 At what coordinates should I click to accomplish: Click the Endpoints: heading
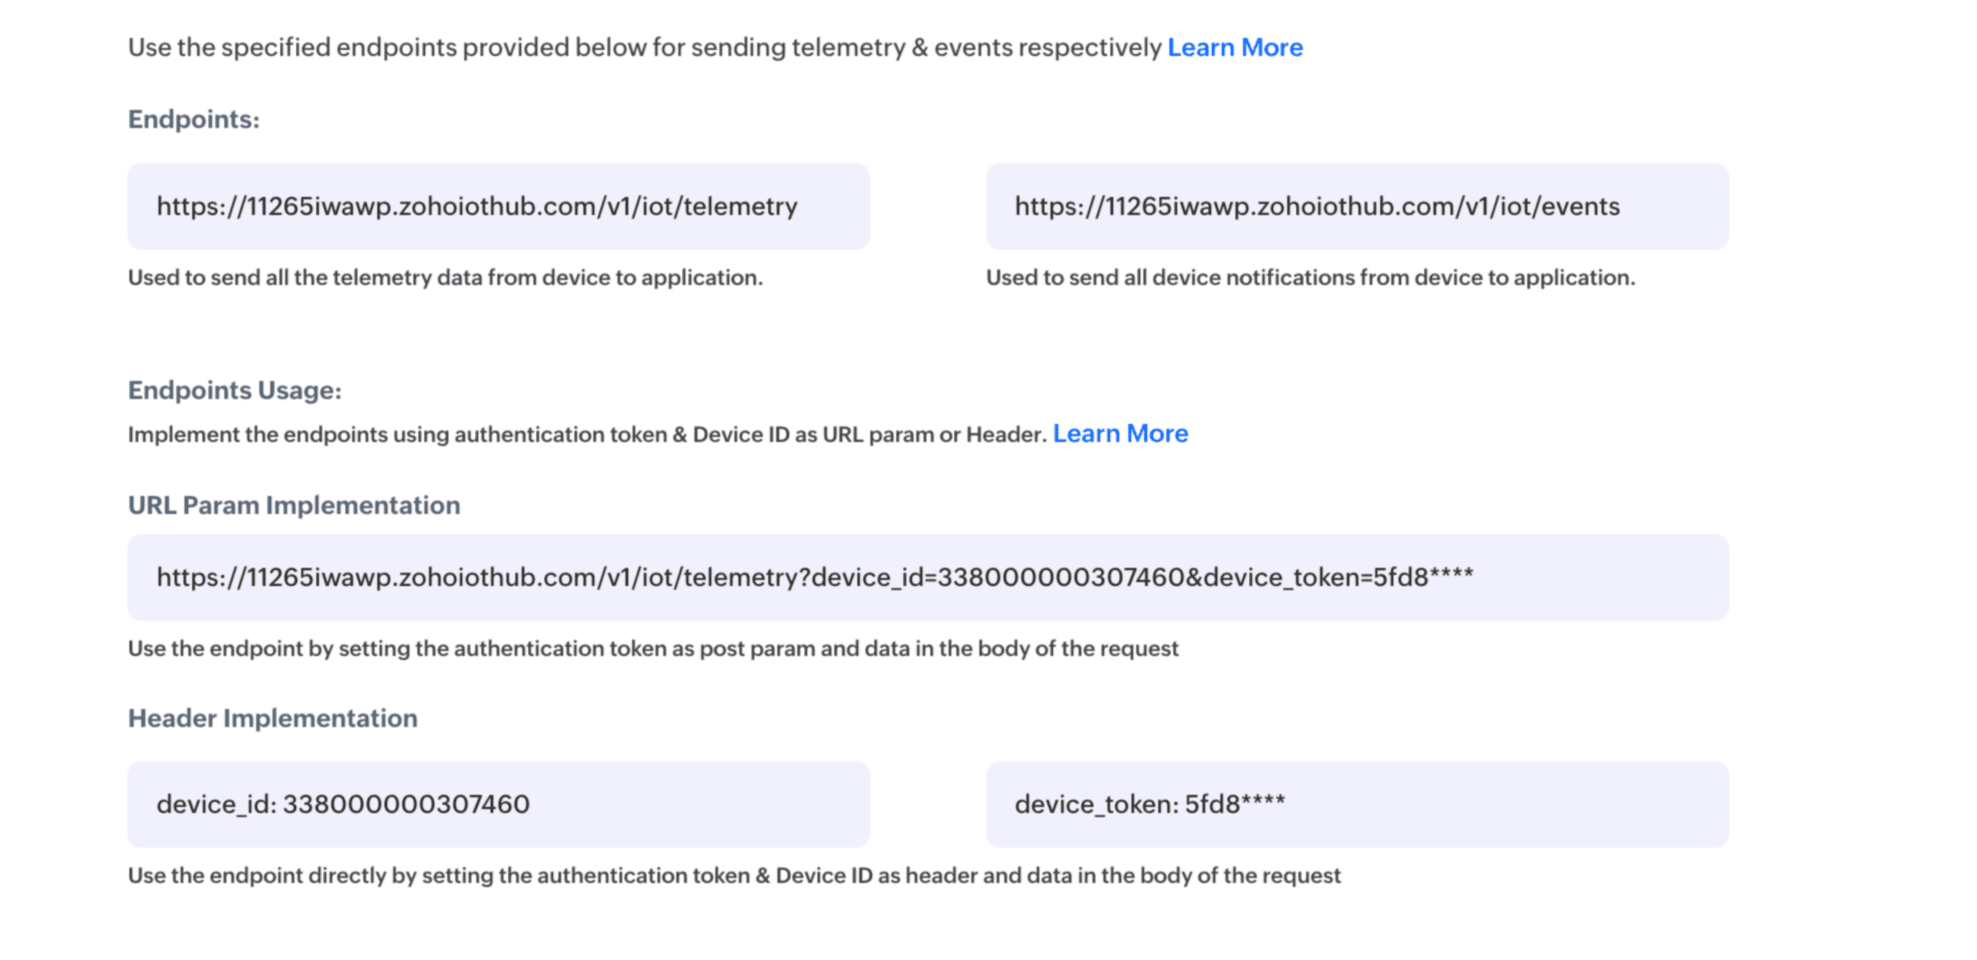click(x=193, y=120)
